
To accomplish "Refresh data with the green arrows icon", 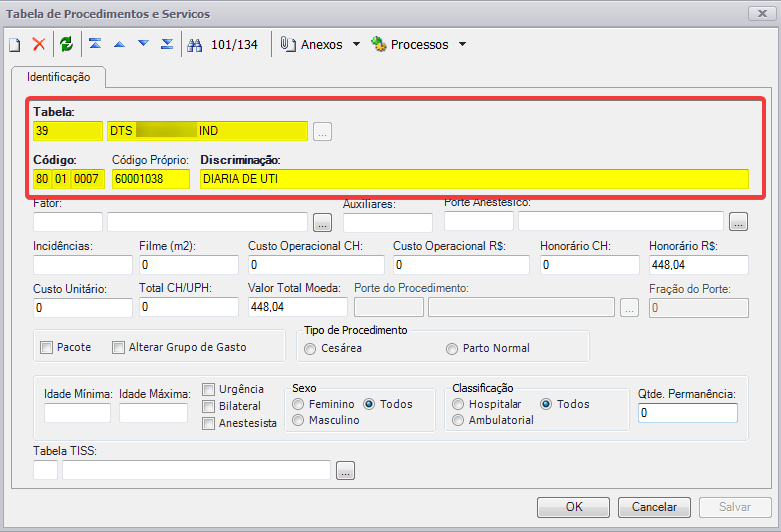I will [x=66, y=44].
